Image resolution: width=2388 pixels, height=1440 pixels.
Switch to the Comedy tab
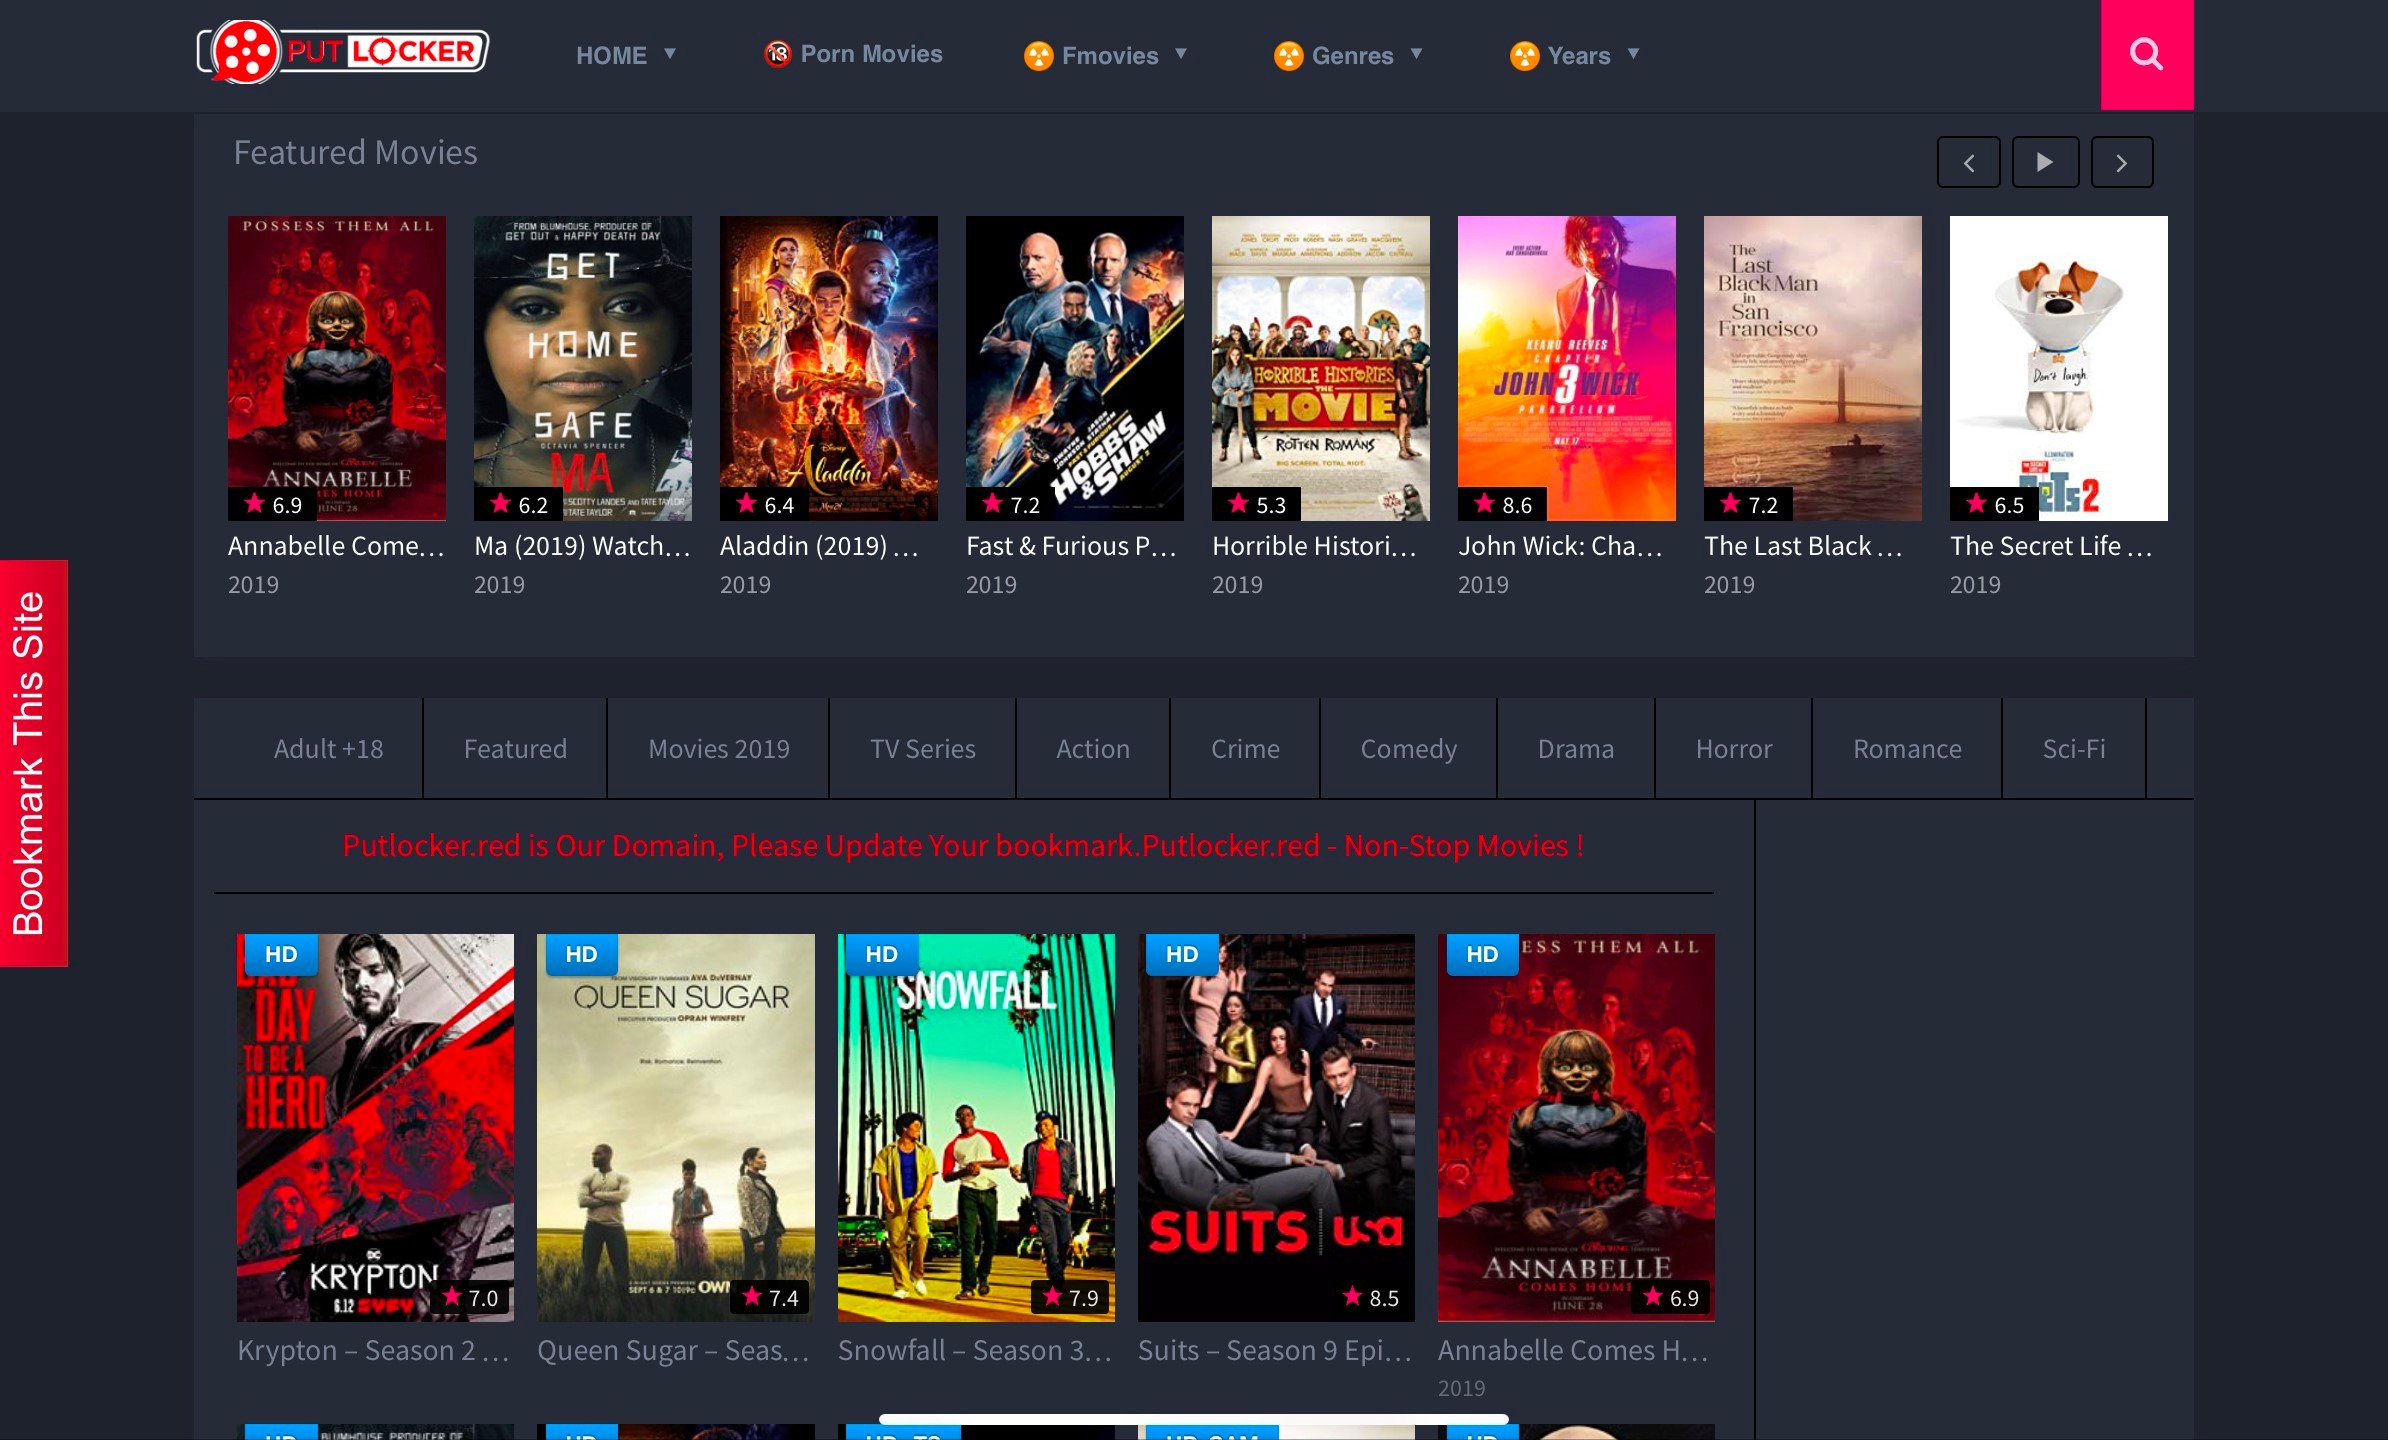pyautogui.click(x=1408, y=748)
